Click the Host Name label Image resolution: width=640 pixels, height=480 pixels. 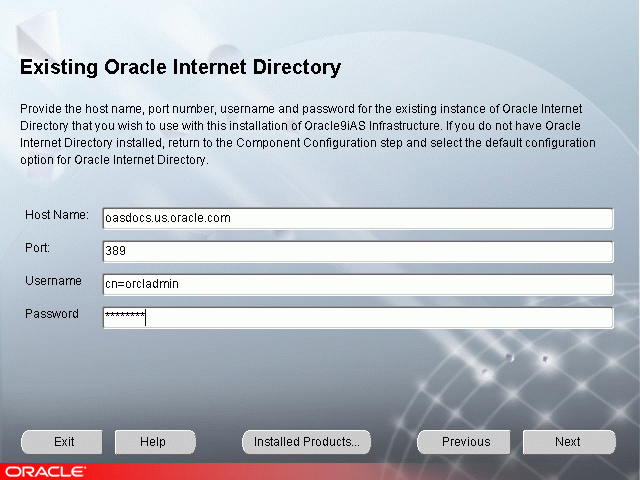coord(57,215)
